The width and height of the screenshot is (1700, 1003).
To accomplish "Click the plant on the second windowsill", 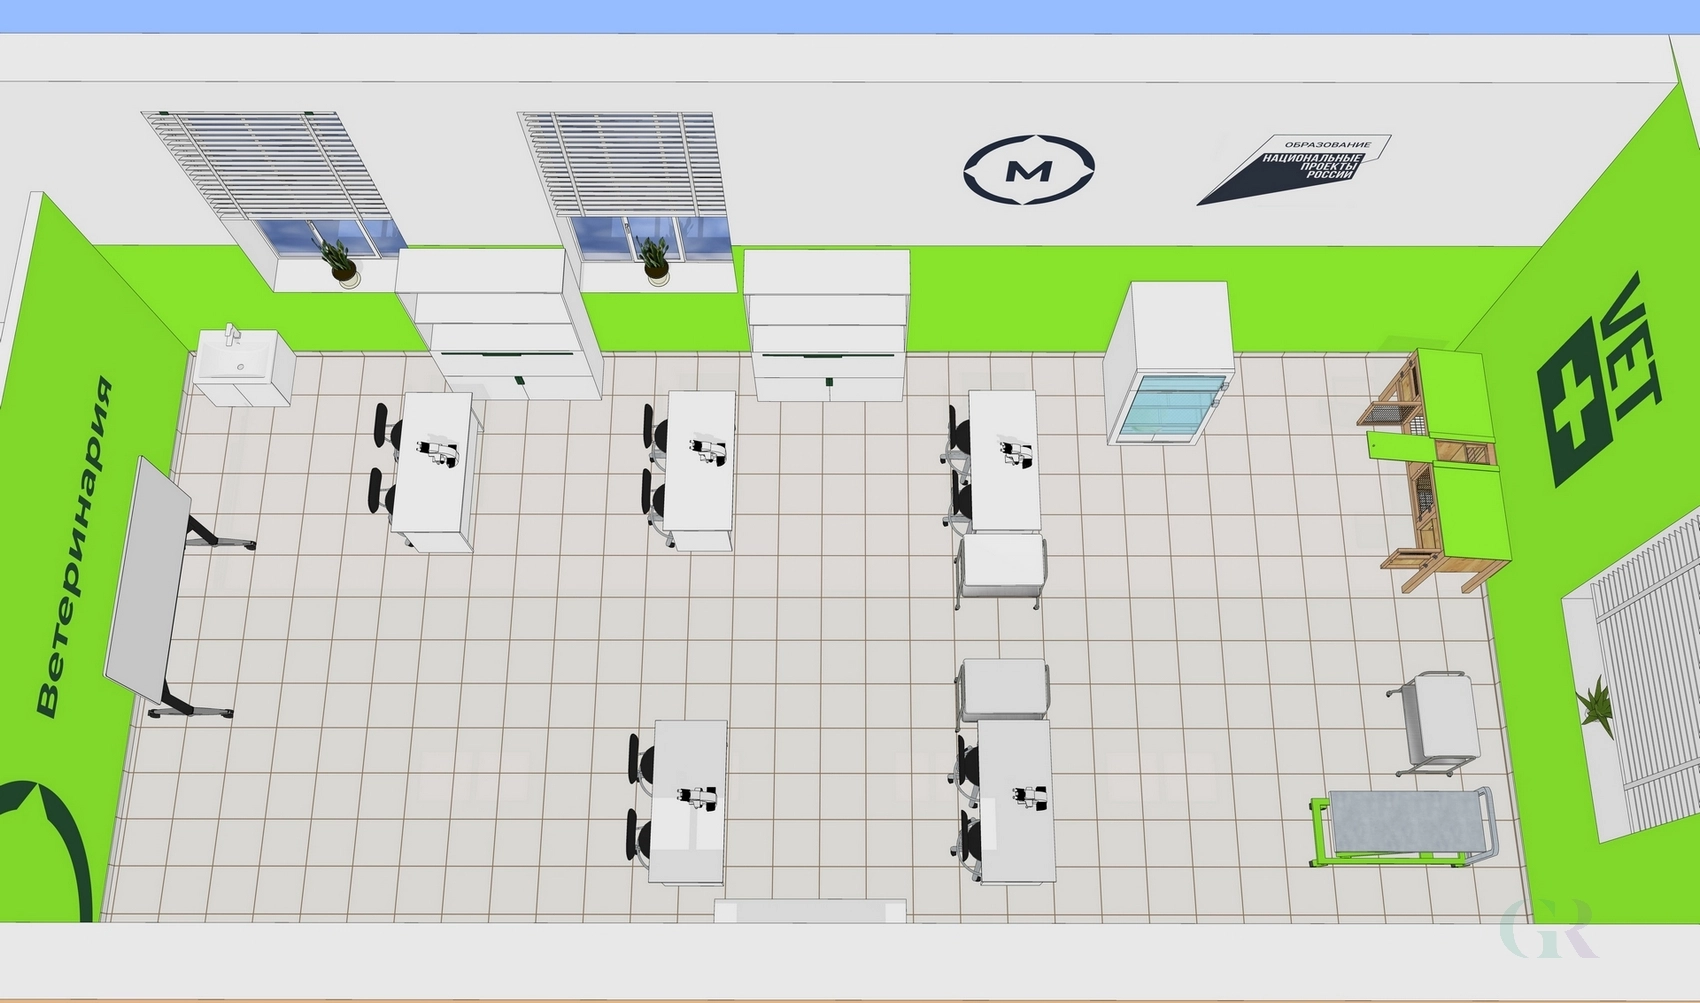I will pyautogui.click(x=654, y=262).
